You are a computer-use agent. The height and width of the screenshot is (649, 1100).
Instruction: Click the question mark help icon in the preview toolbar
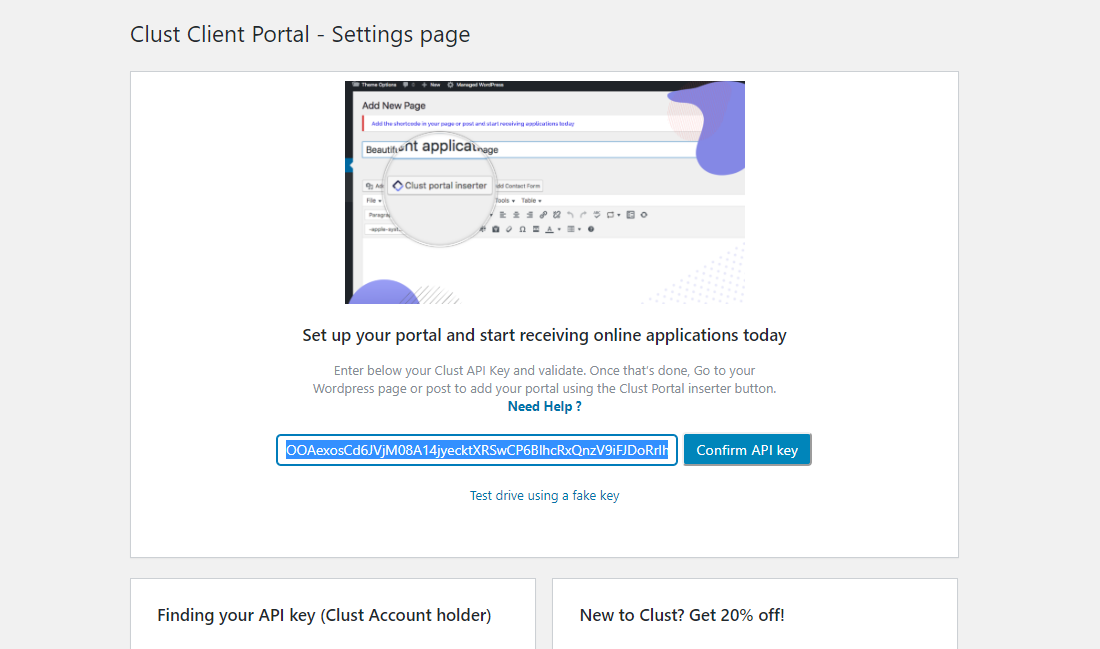[x=591, y=229]
